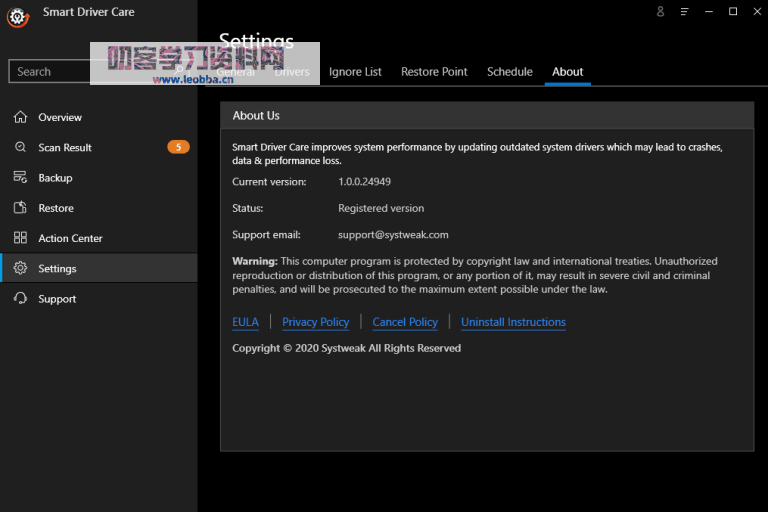Click the Scan Result magnifier icon

[x=20, y=147]
